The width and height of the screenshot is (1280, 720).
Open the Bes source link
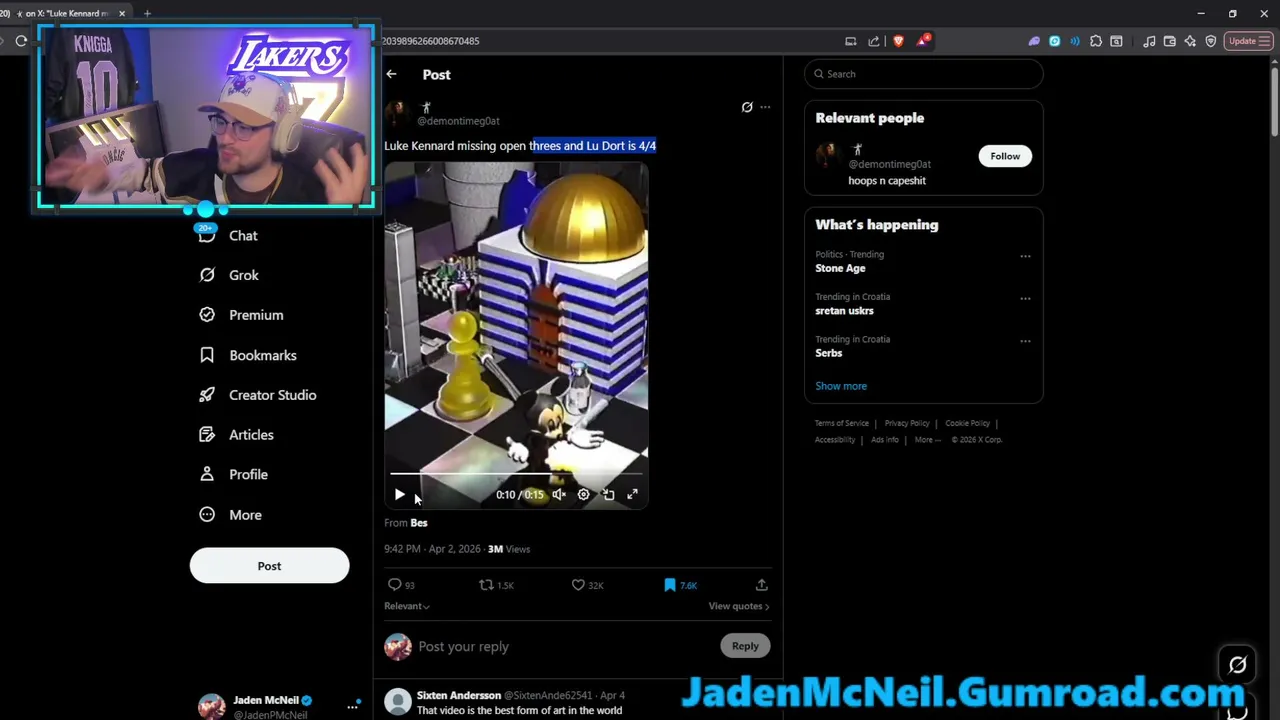419,523
